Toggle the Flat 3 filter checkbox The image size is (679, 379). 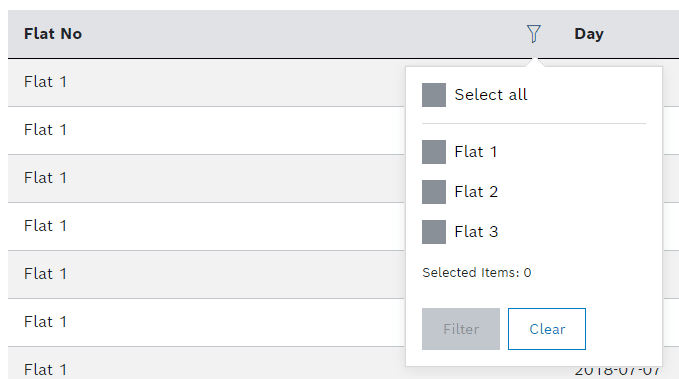tap(434, 232)
